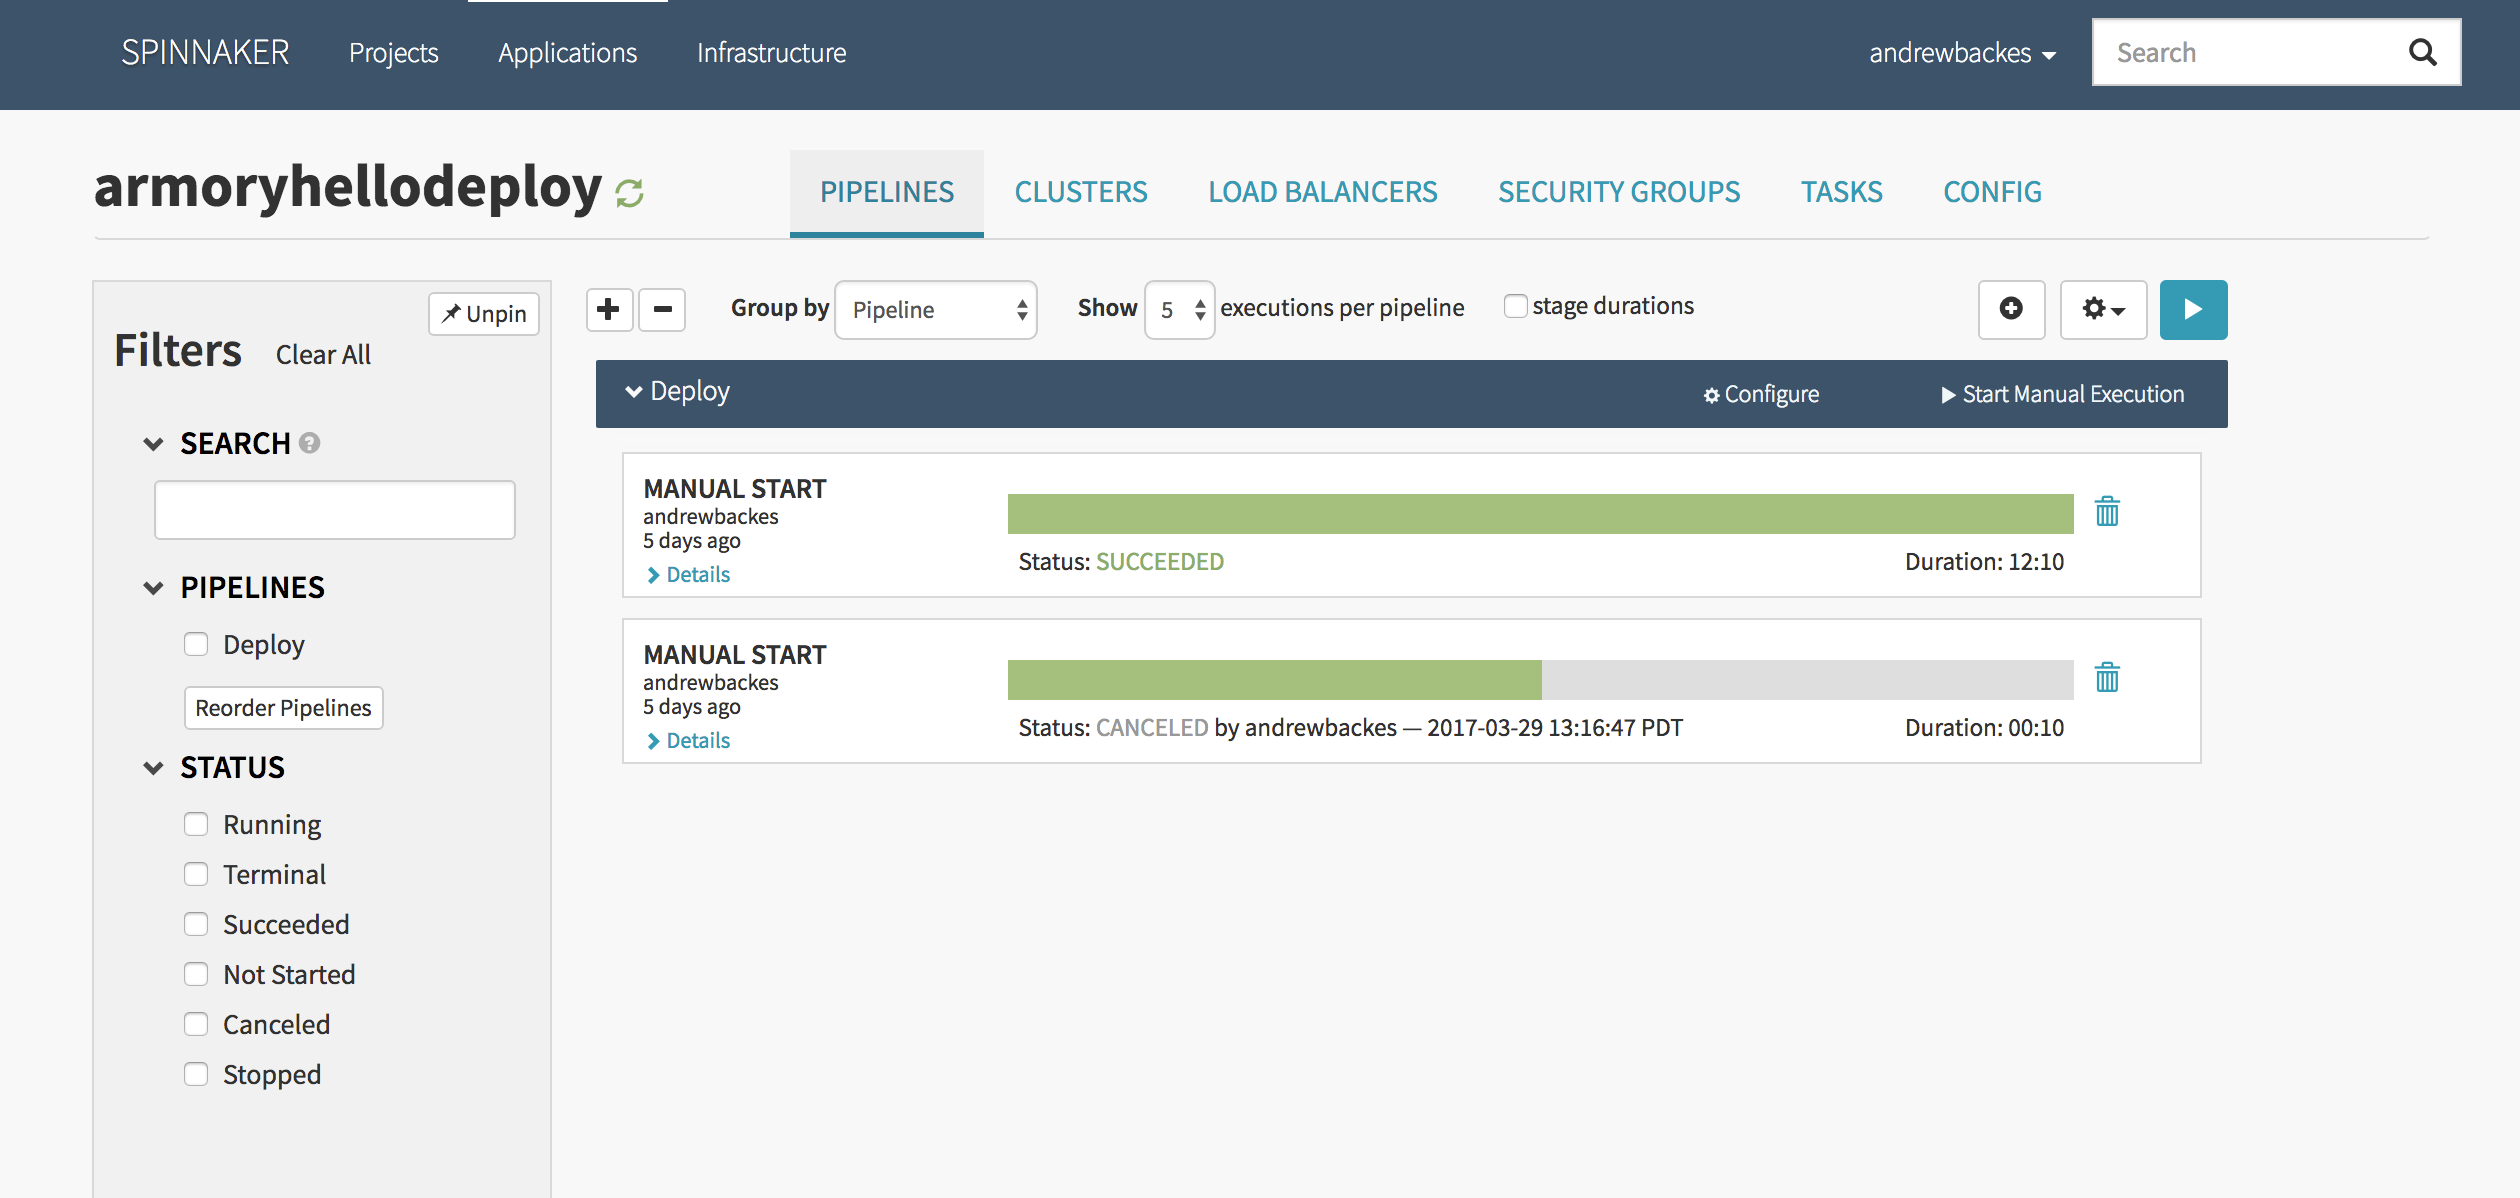
Task: Delete the succeeded execution via trash icon
Action: [x=2107, y=512]
